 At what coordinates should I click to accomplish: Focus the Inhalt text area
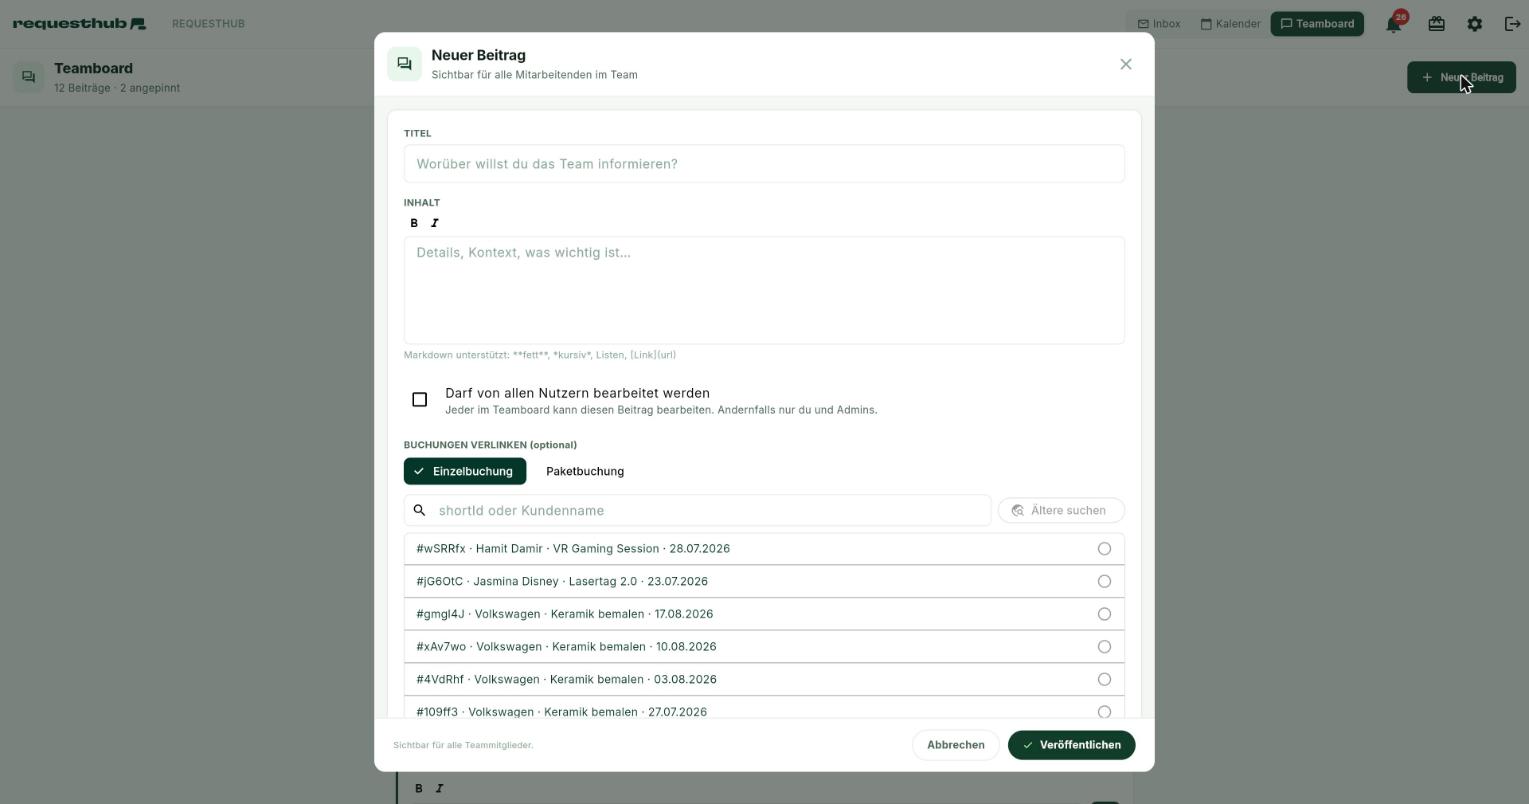(764, 290)
